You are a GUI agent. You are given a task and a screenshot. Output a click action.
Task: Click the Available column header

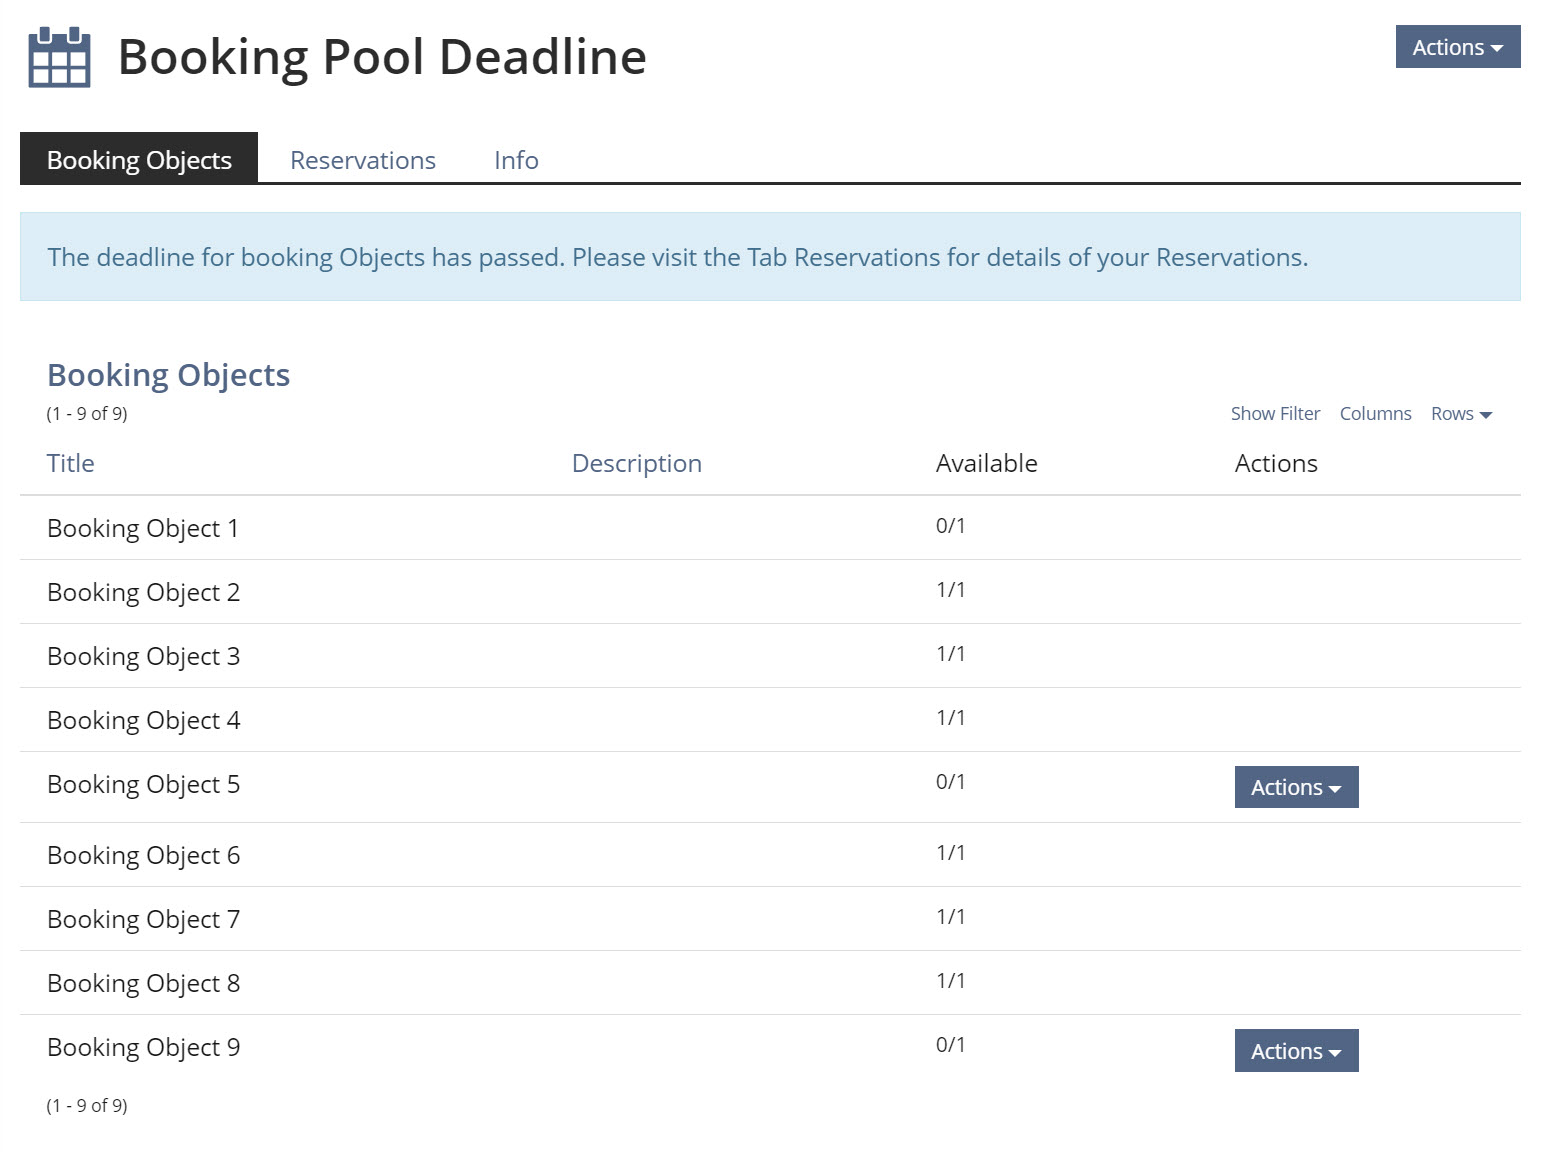(x=986, y=464)
